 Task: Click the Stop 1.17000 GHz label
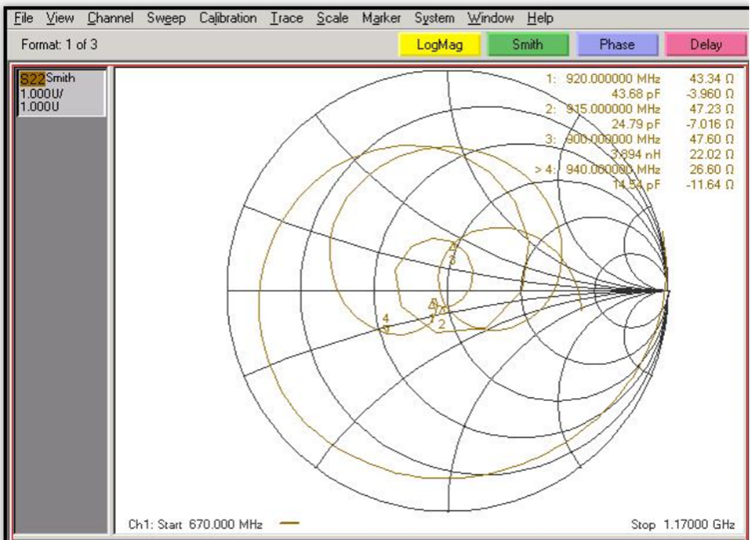point(683,524)
